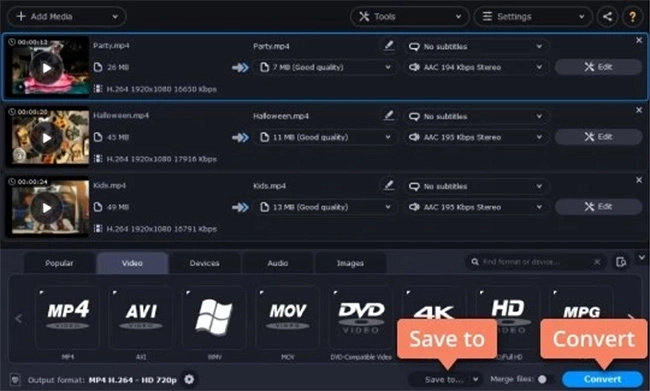Switch to the Devices tab

204,263
